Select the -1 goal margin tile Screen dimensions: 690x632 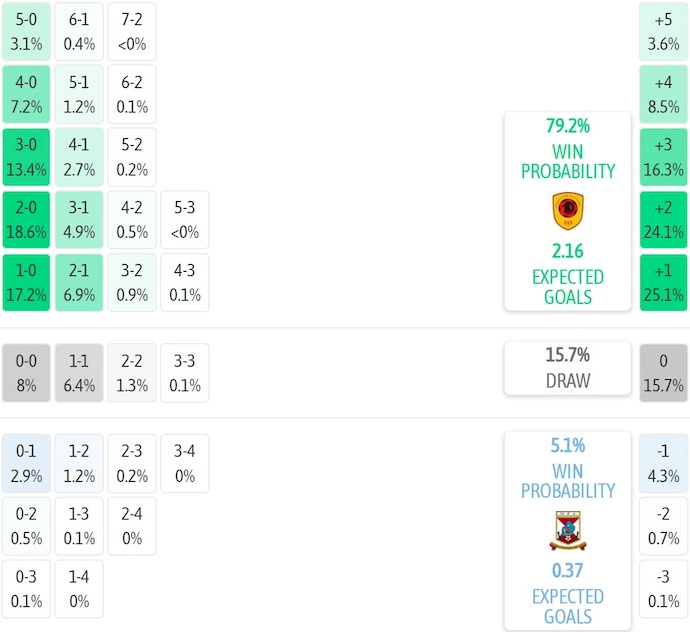[x=664, y=463]
